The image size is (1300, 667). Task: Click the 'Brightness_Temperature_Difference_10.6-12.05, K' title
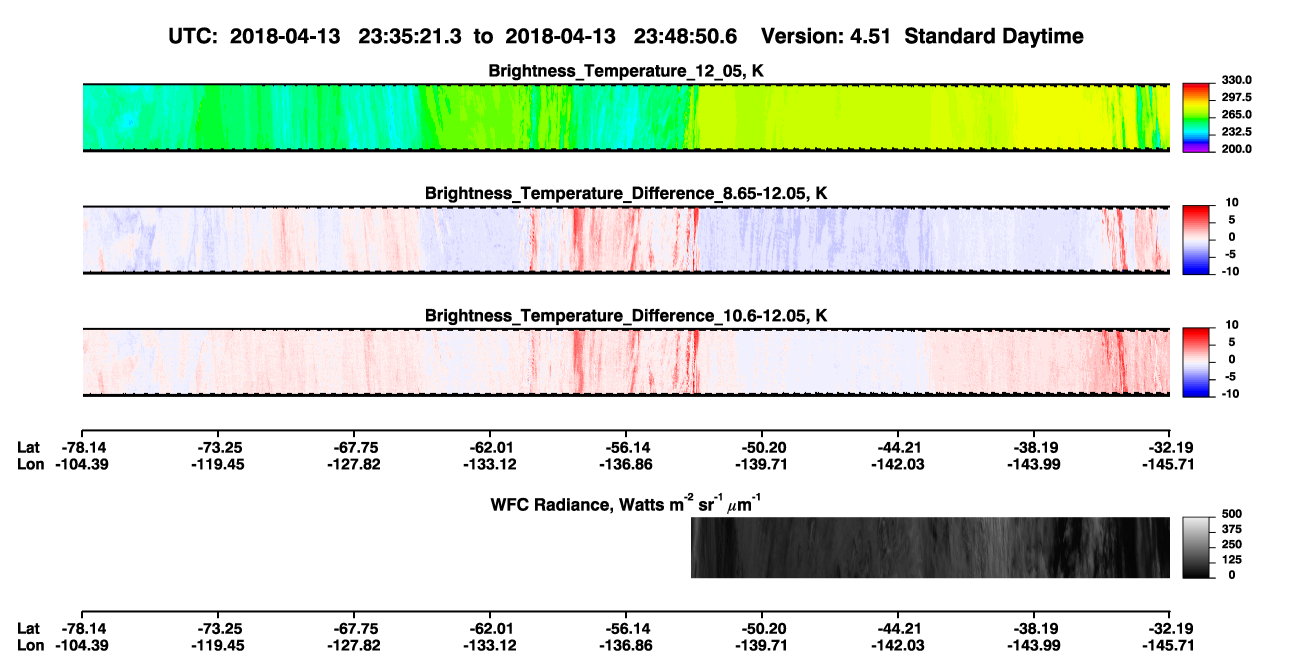point(626,315)
